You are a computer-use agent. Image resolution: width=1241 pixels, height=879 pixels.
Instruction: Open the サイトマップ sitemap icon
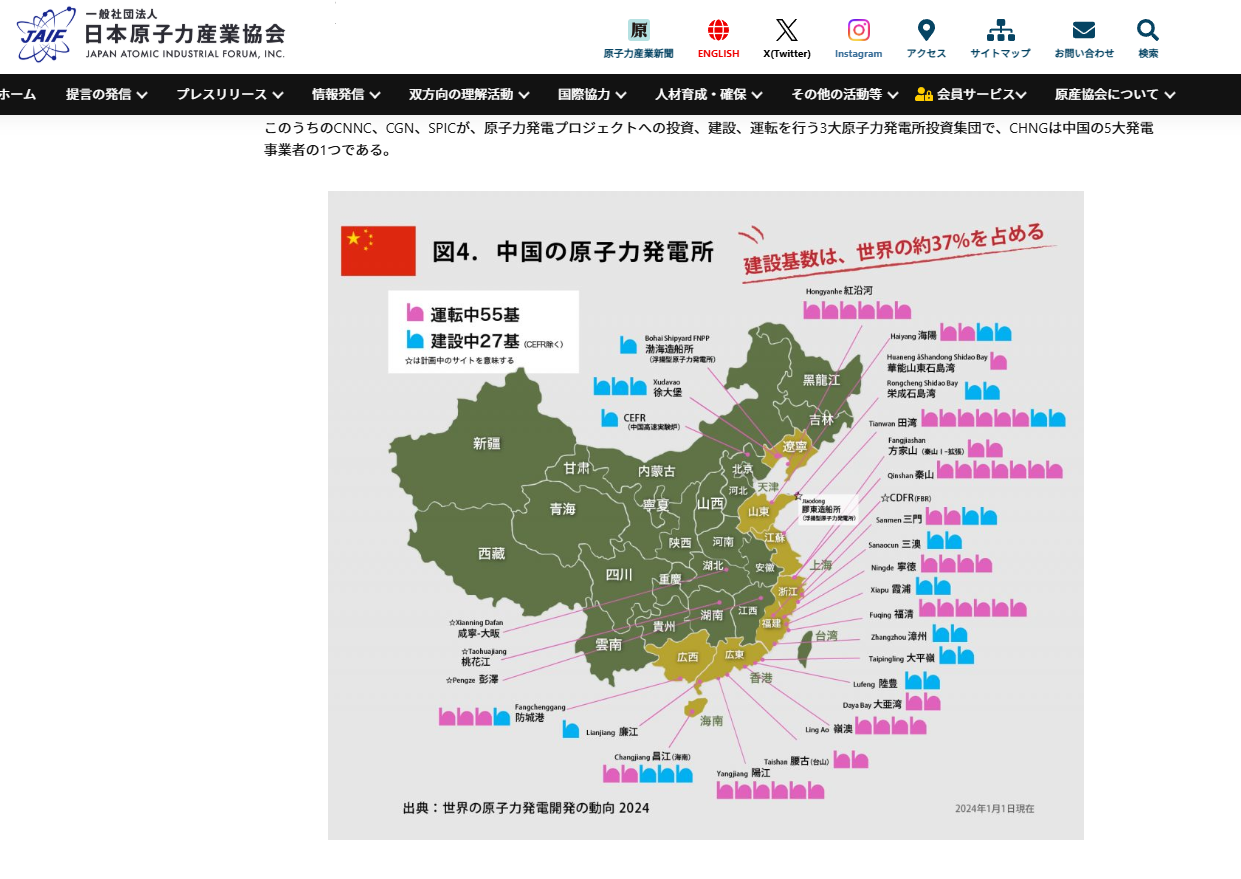[1000, 31]
